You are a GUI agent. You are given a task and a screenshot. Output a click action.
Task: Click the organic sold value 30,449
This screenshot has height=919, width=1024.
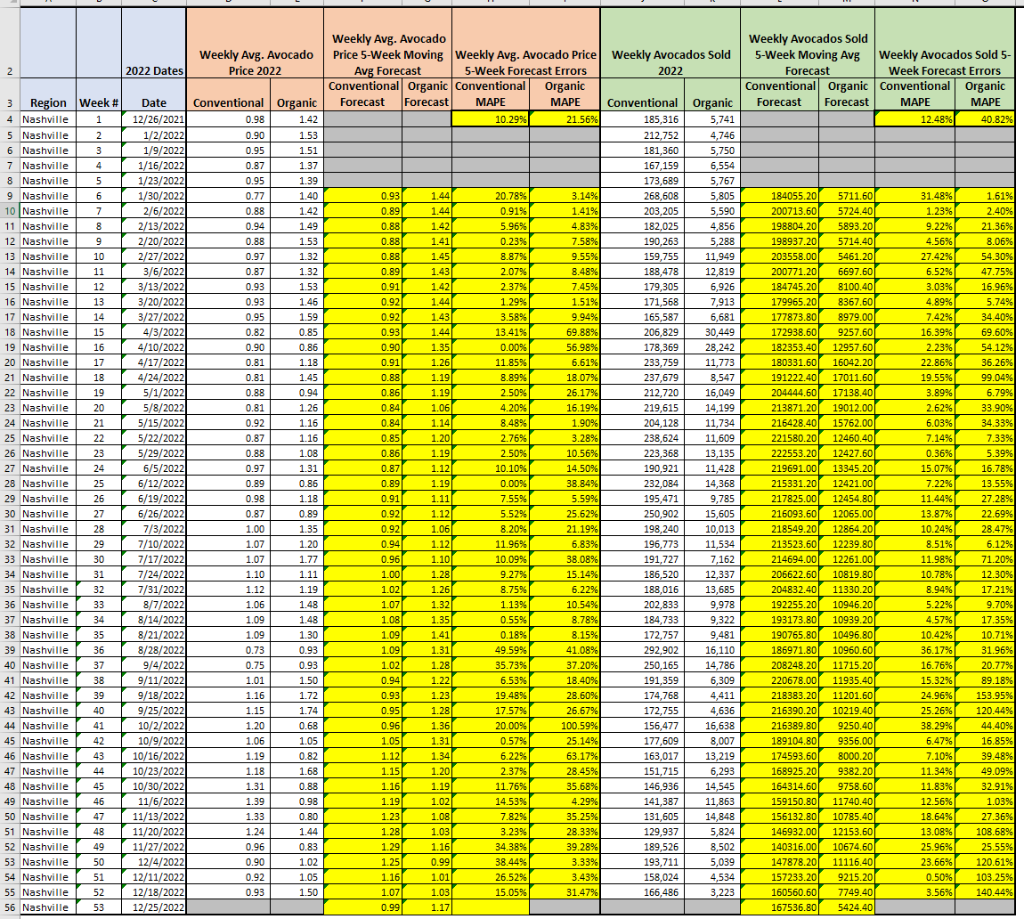(712, 332)
